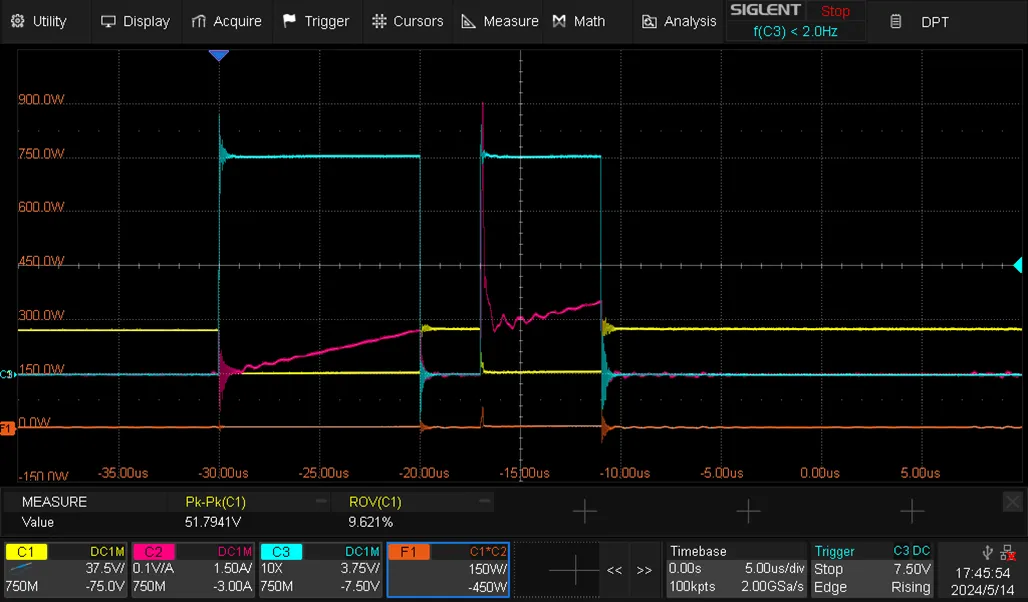Remove the Pk-Pk(C1) measurement

(x=321, y=501)
